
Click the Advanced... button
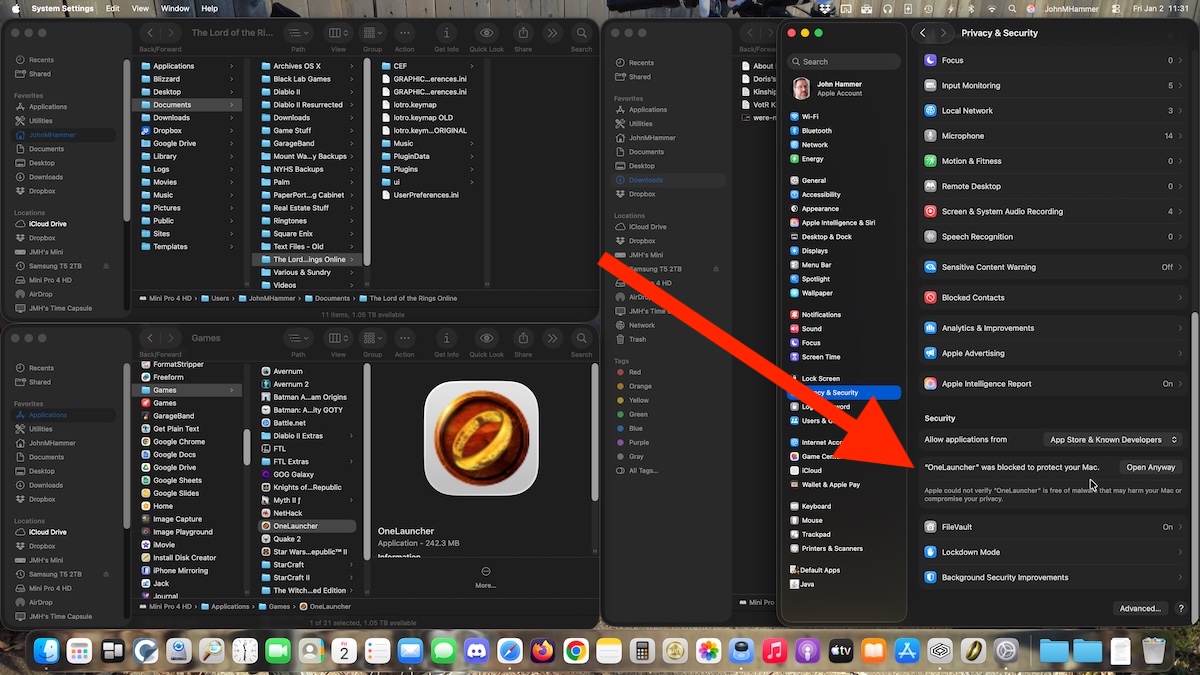(1140, 608)
